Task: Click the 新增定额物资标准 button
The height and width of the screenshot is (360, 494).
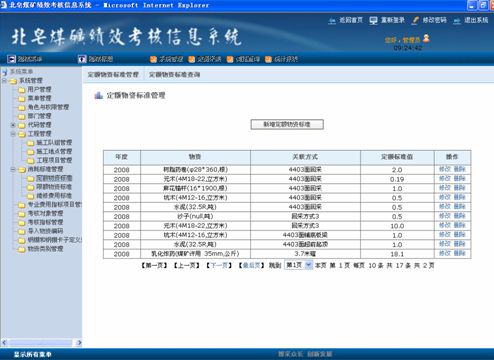Action: [x=287, y=124]
